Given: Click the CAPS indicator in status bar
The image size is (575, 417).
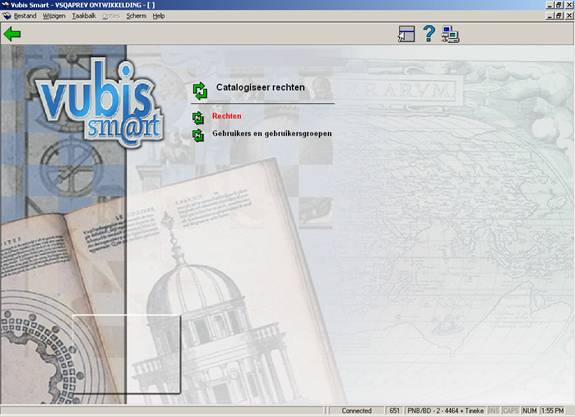Looking at the screenshot, I should (x=510, y=411).
